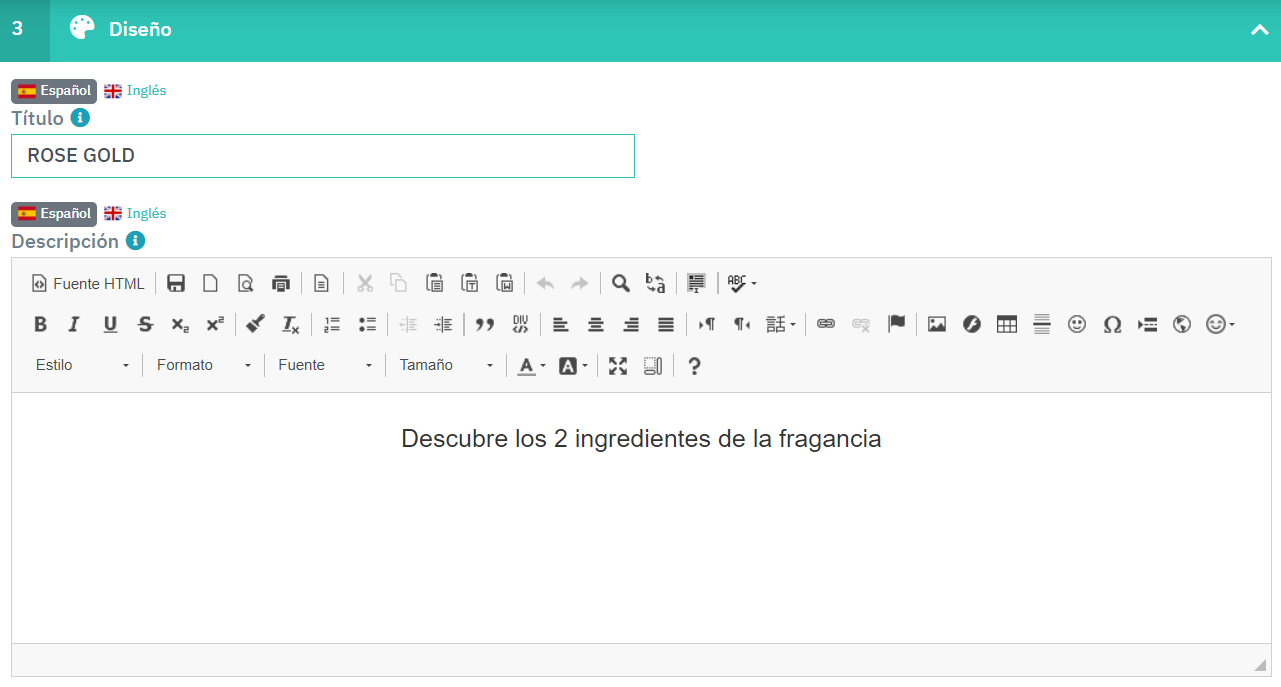Toggle bulleted list
The height and width of the screenshot is (687, 1281).
click(x=367, y=324)
